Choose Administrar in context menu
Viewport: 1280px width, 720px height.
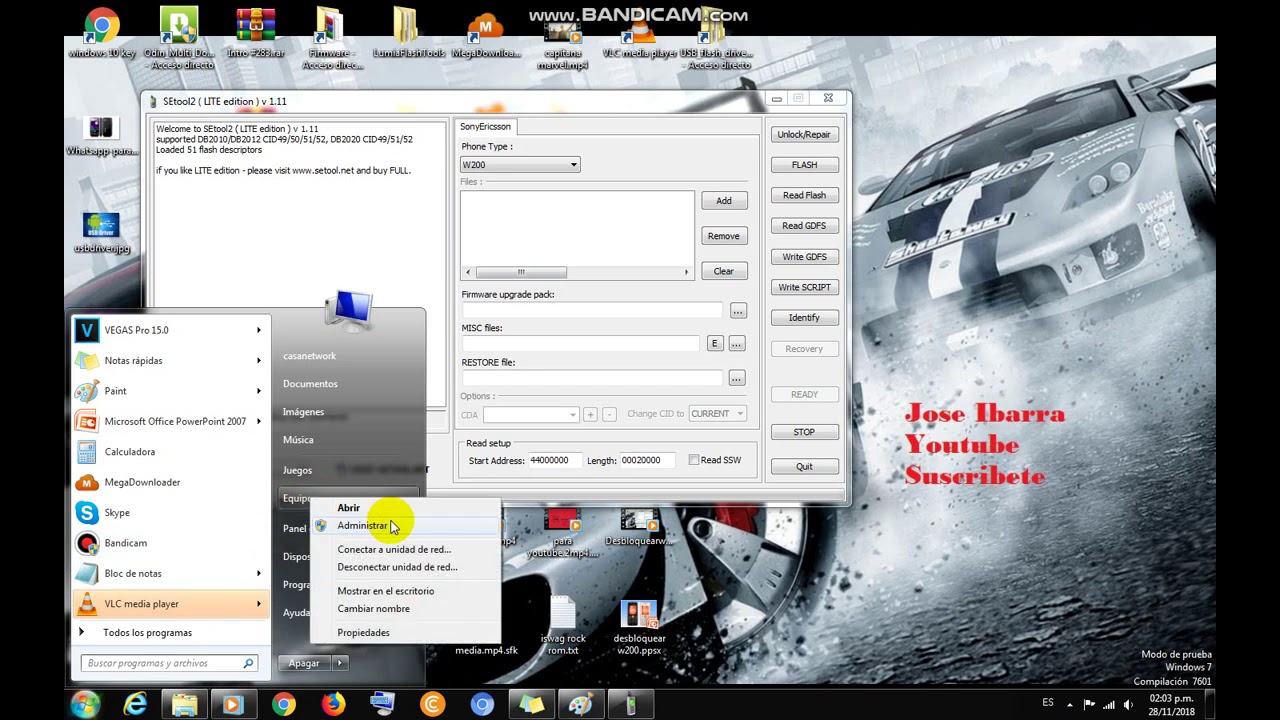(x=404, y=526)
